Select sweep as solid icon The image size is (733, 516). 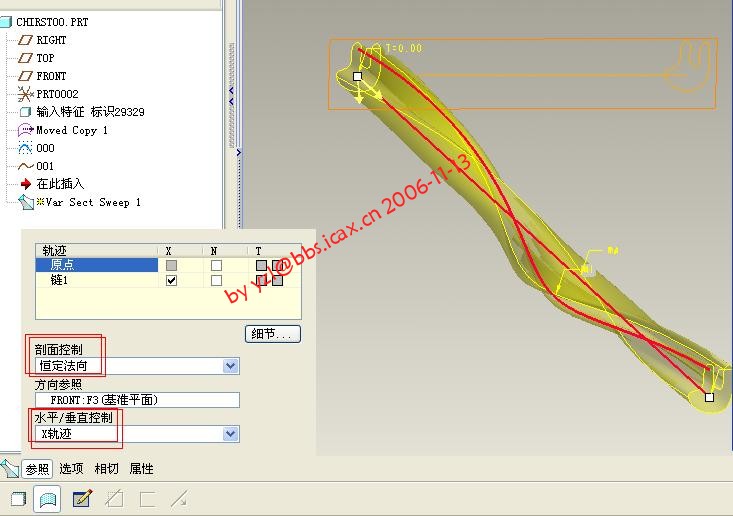pyautogui.click(x=18, y=499)
